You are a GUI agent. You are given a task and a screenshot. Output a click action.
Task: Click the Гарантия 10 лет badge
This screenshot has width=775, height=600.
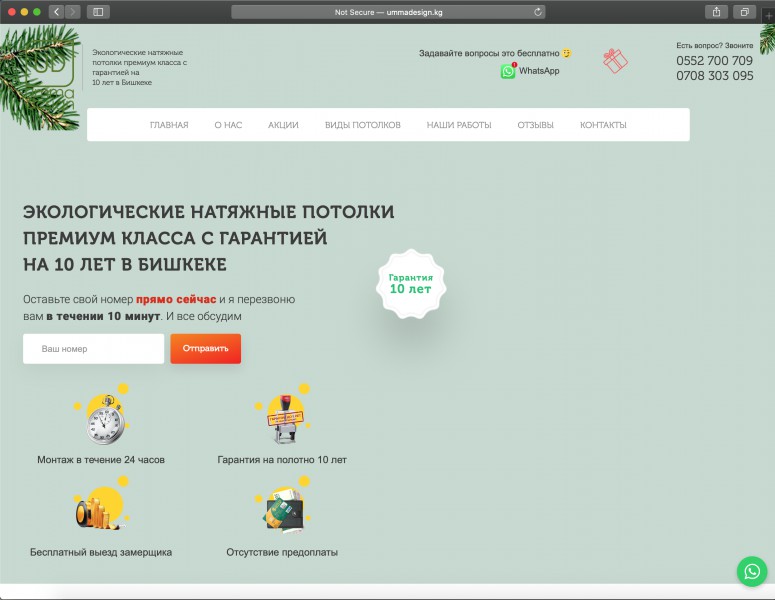coord(411,284)
